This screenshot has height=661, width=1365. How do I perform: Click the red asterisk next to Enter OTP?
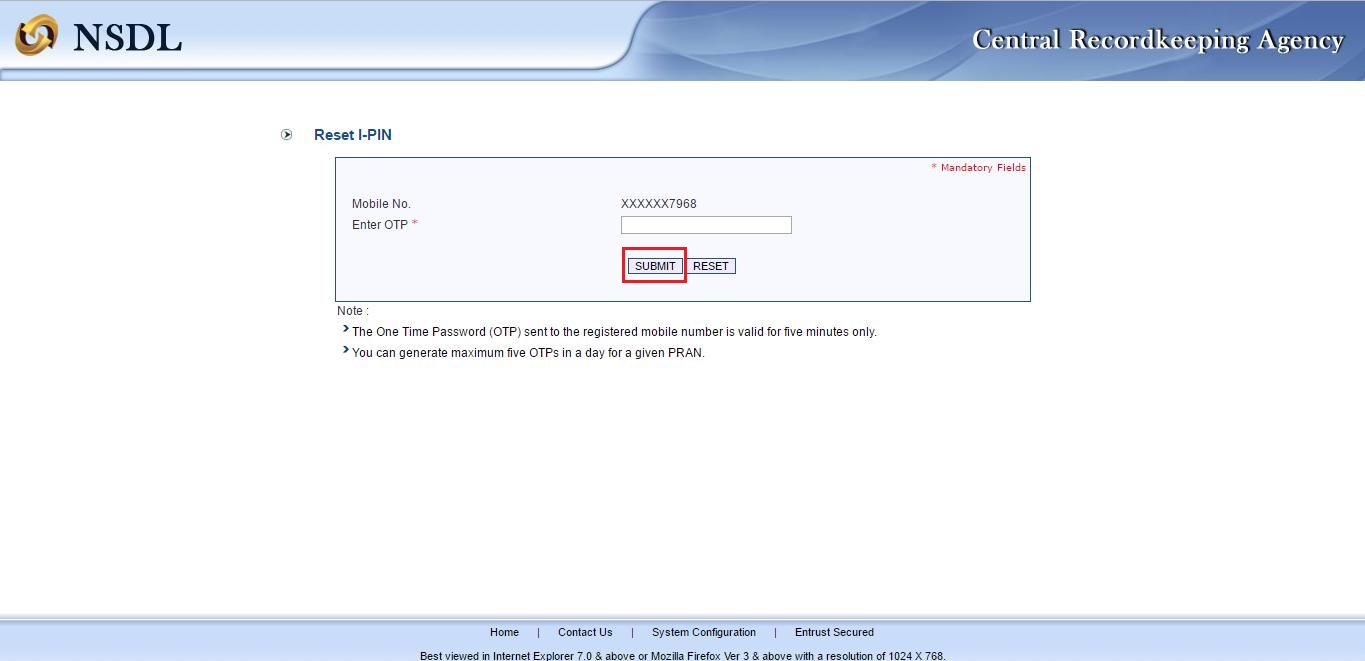coord(412,224)
